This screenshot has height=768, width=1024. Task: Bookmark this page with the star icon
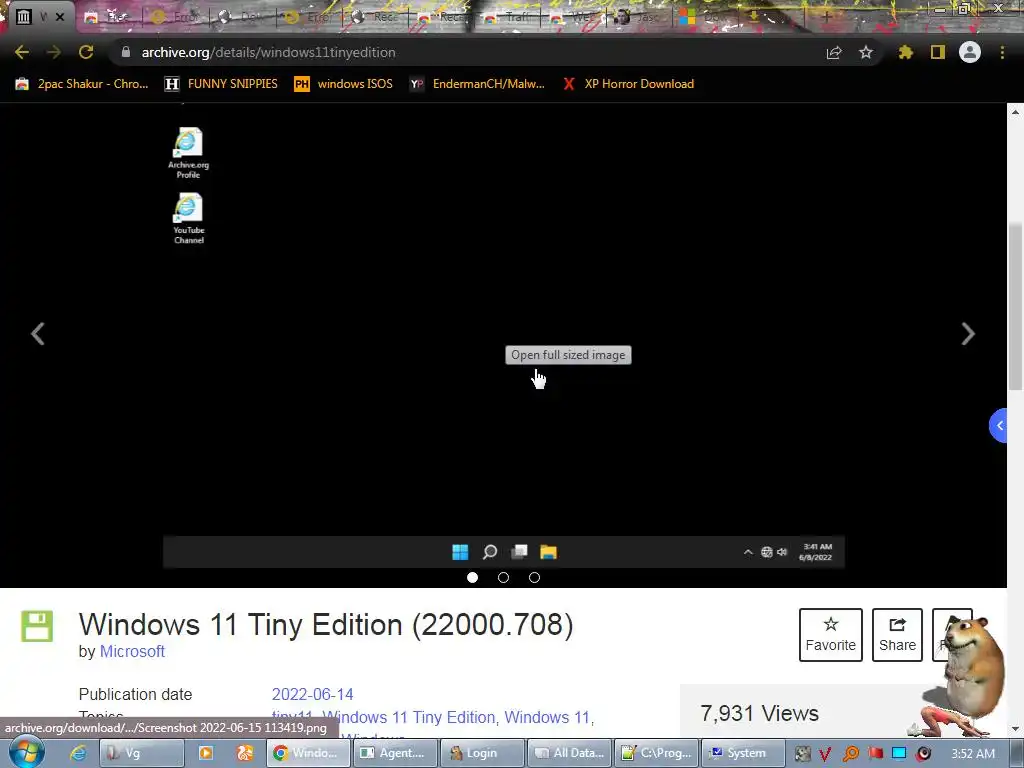click(866, 52)
